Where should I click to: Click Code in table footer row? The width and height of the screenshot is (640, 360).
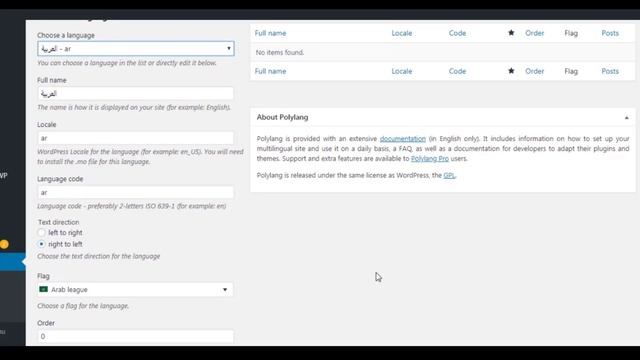coord(457,71)
